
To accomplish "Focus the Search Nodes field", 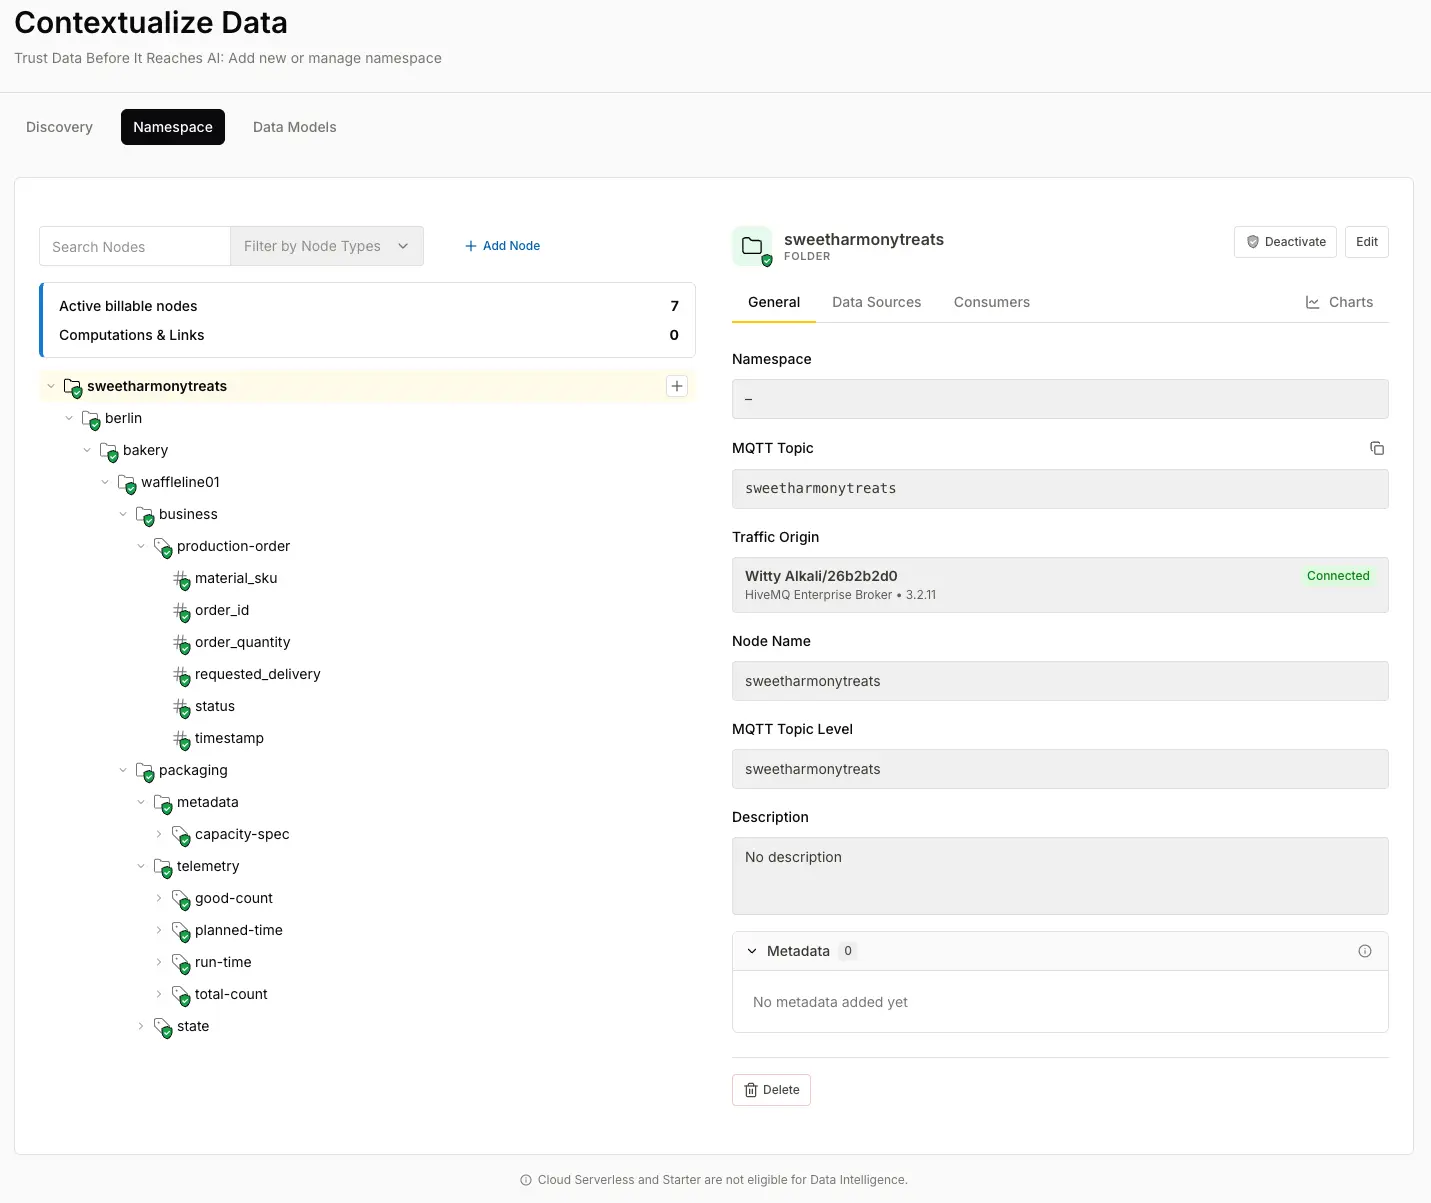I will [x=135, y=246].
